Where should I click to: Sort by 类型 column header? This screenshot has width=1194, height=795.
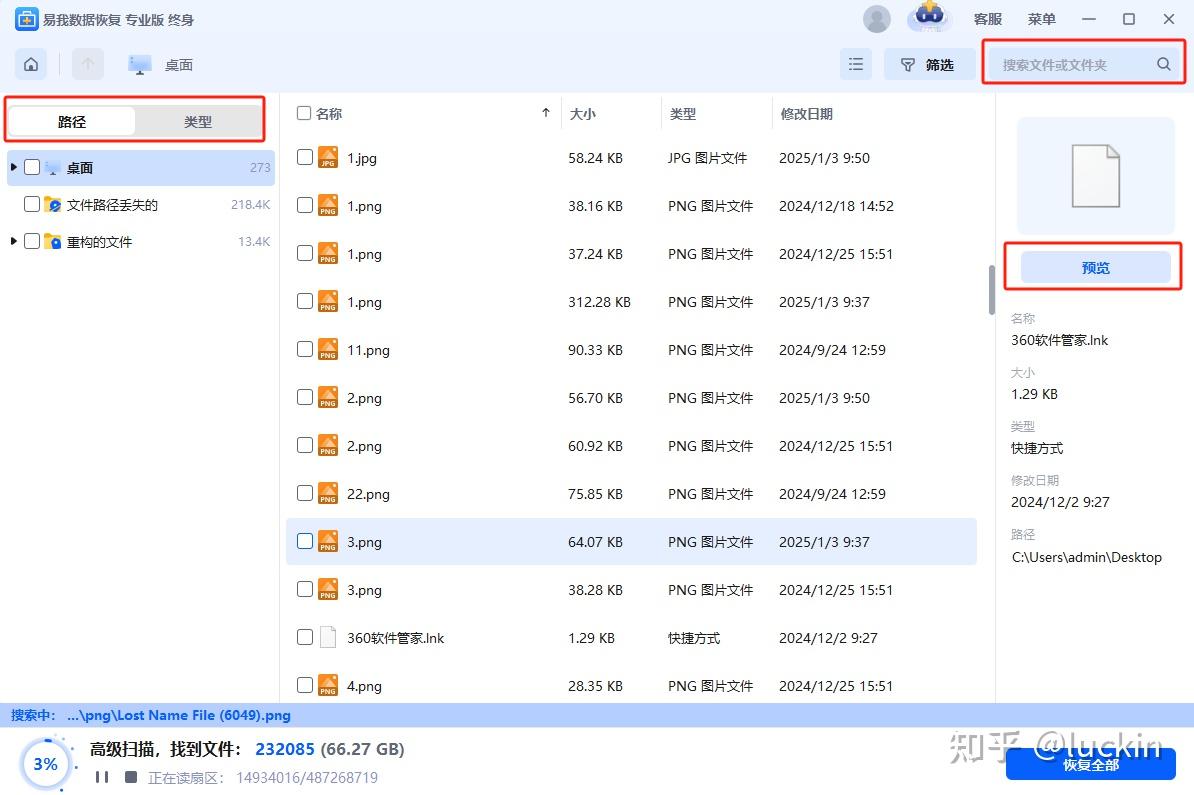coord(683,113)
